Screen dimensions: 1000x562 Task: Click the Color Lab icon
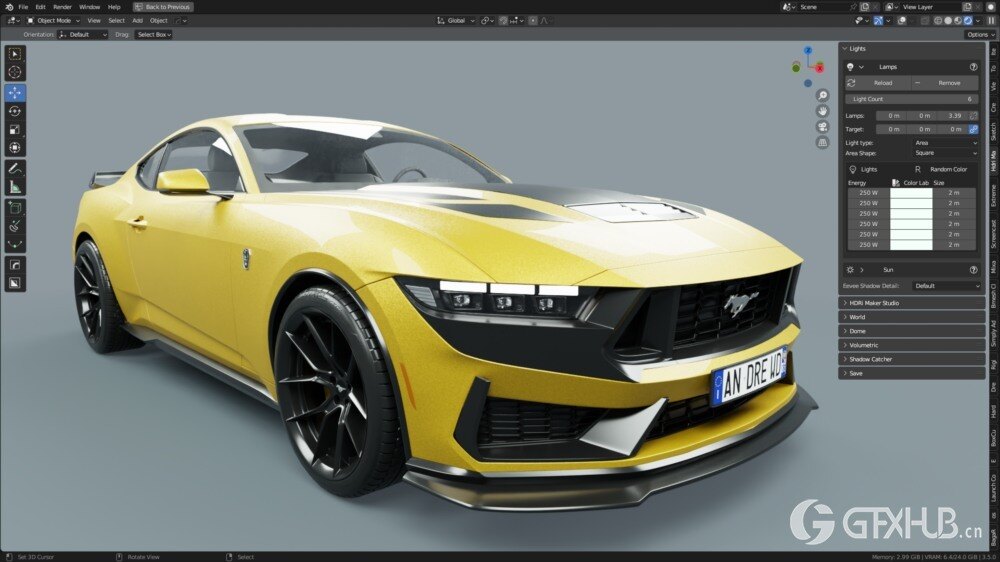(x=895, y=183)
